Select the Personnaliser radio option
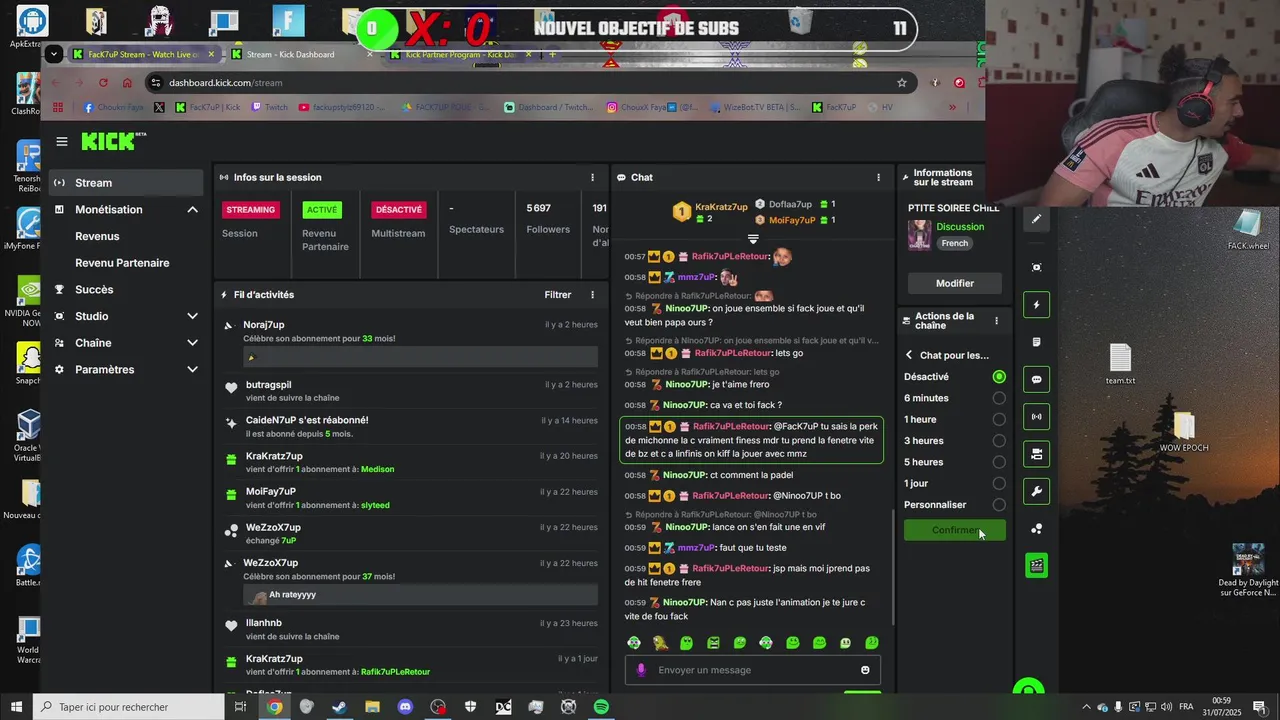Image resolution: width=1280 pixels, height=720 pixels. pyautogui.click(x=999, y=505)
